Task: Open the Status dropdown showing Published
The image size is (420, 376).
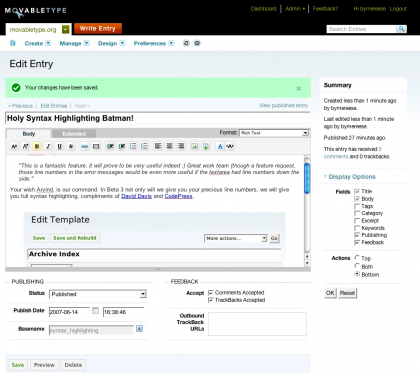Action: coord(98,294)
